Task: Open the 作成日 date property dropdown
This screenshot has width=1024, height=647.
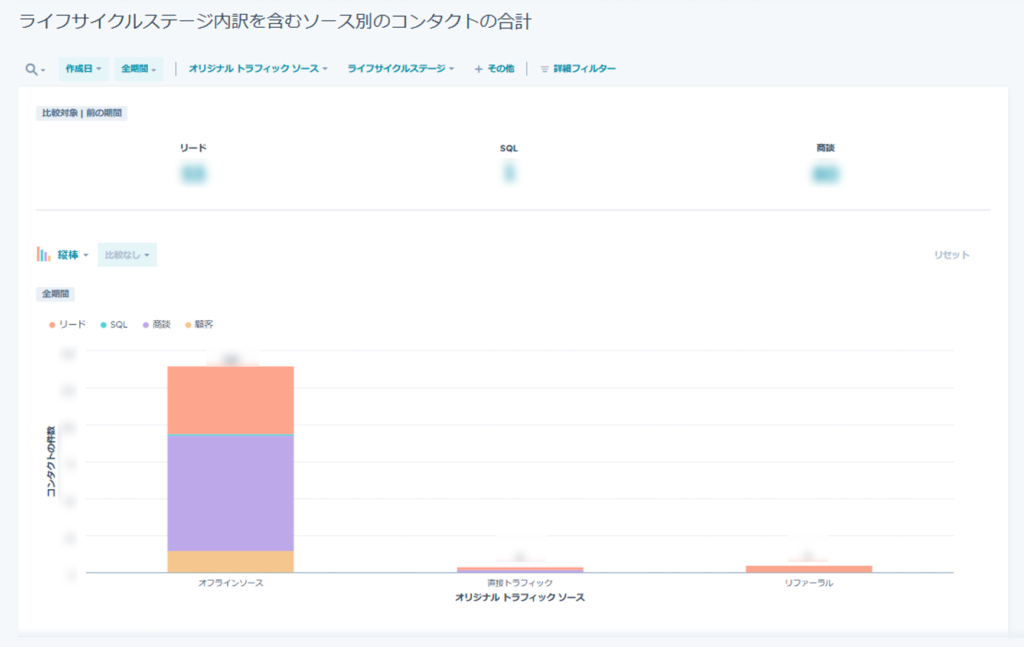Action: tap(84, 69)
